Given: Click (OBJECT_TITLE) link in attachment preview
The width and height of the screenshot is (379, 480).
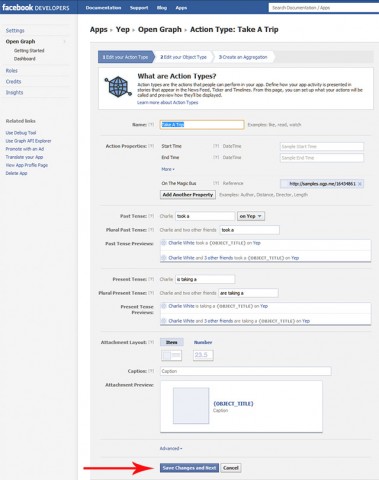Looking at the screenshot, I should pos(233,404).
